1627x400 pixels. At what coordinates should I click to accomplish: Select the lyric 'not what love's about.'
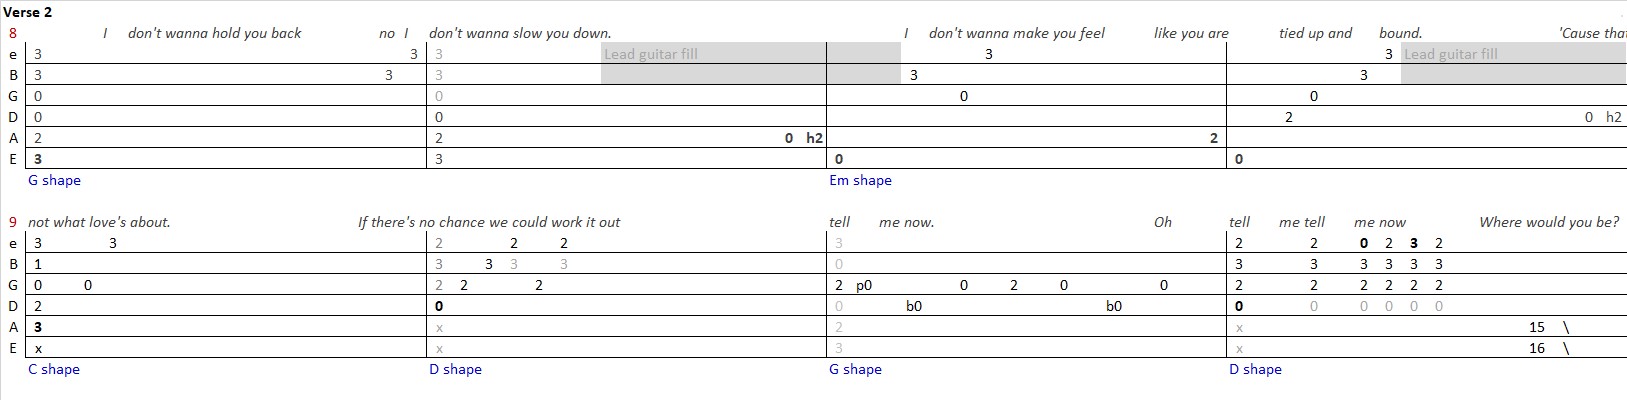(99, 222)
